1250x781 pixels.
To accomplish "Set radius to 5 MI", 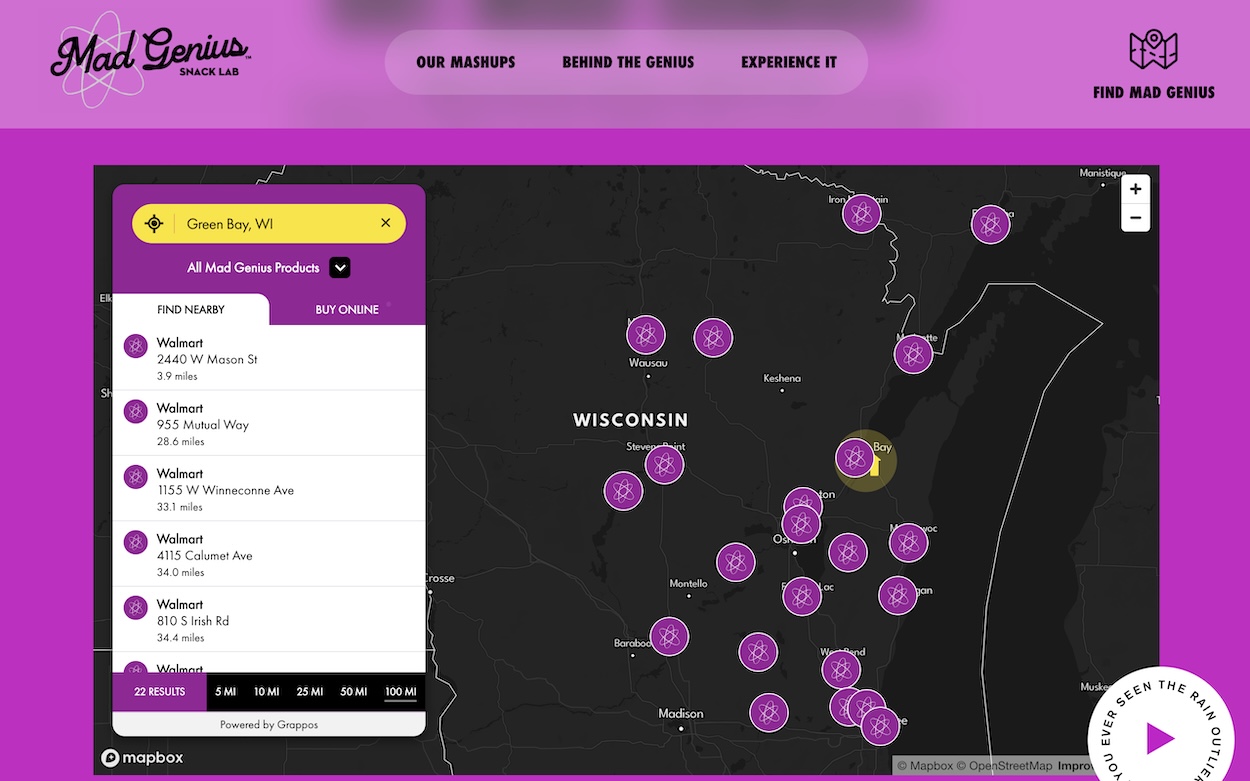I will tap(225, 692).
